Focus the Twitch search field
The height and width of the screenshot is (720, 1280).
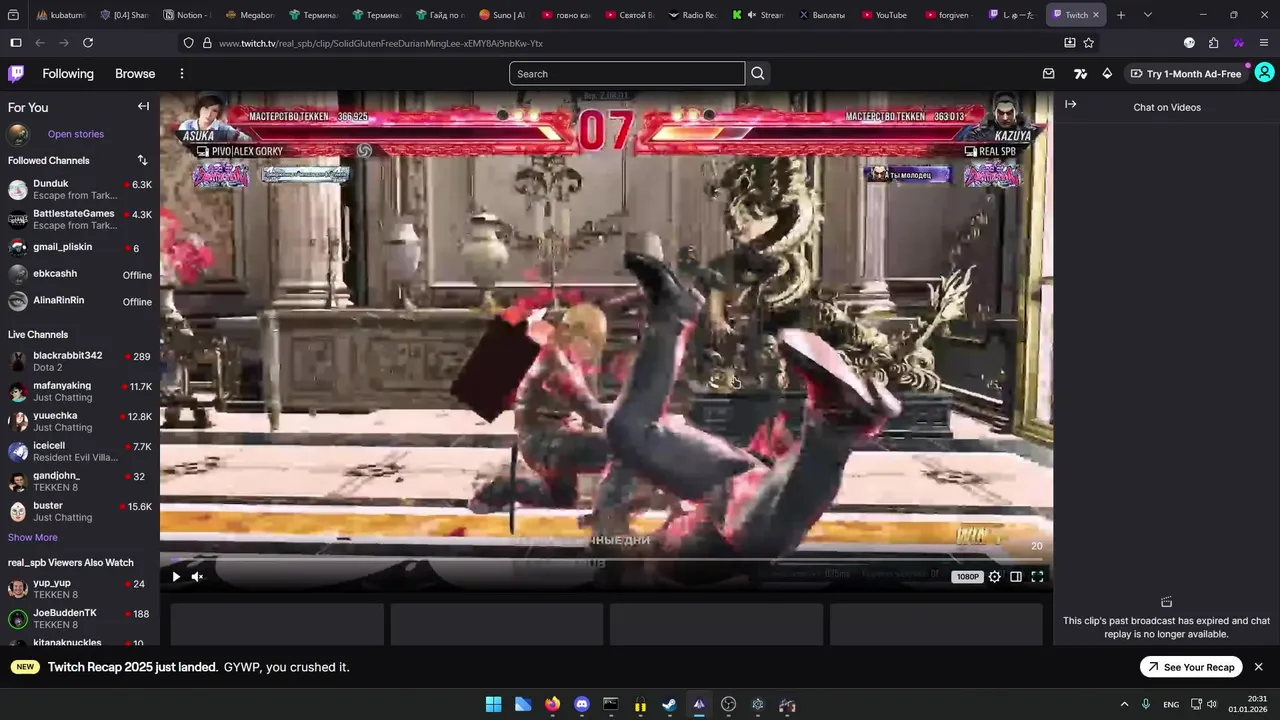coord(627,73)
